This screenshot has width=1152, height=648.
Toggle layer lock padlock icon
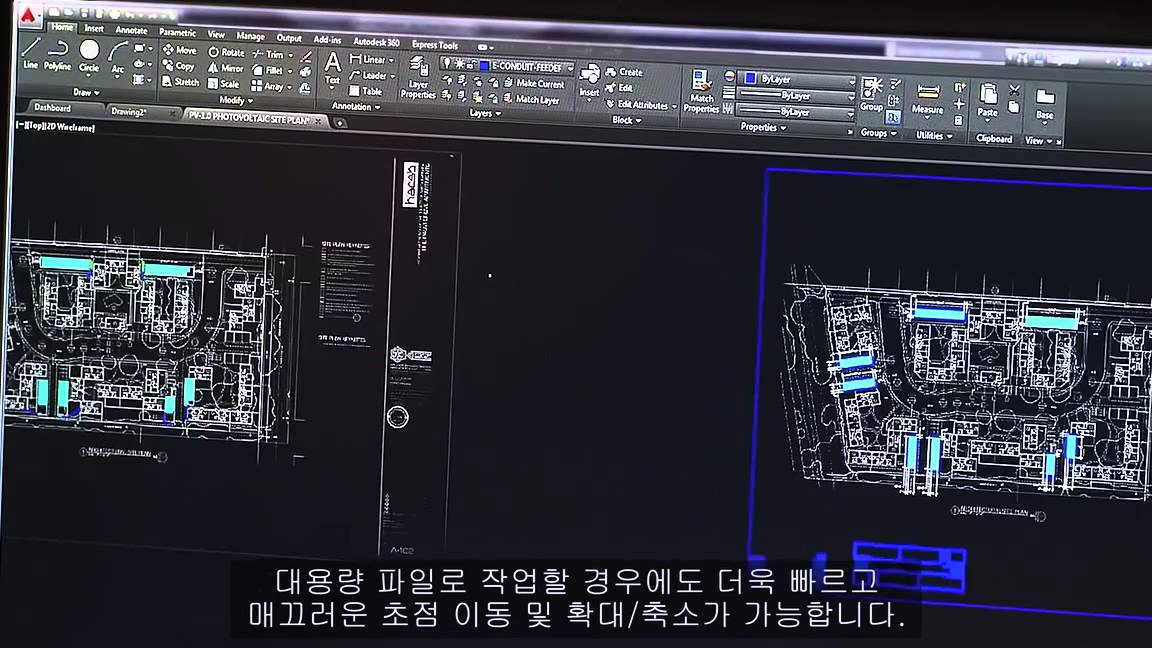click(471, 65)
